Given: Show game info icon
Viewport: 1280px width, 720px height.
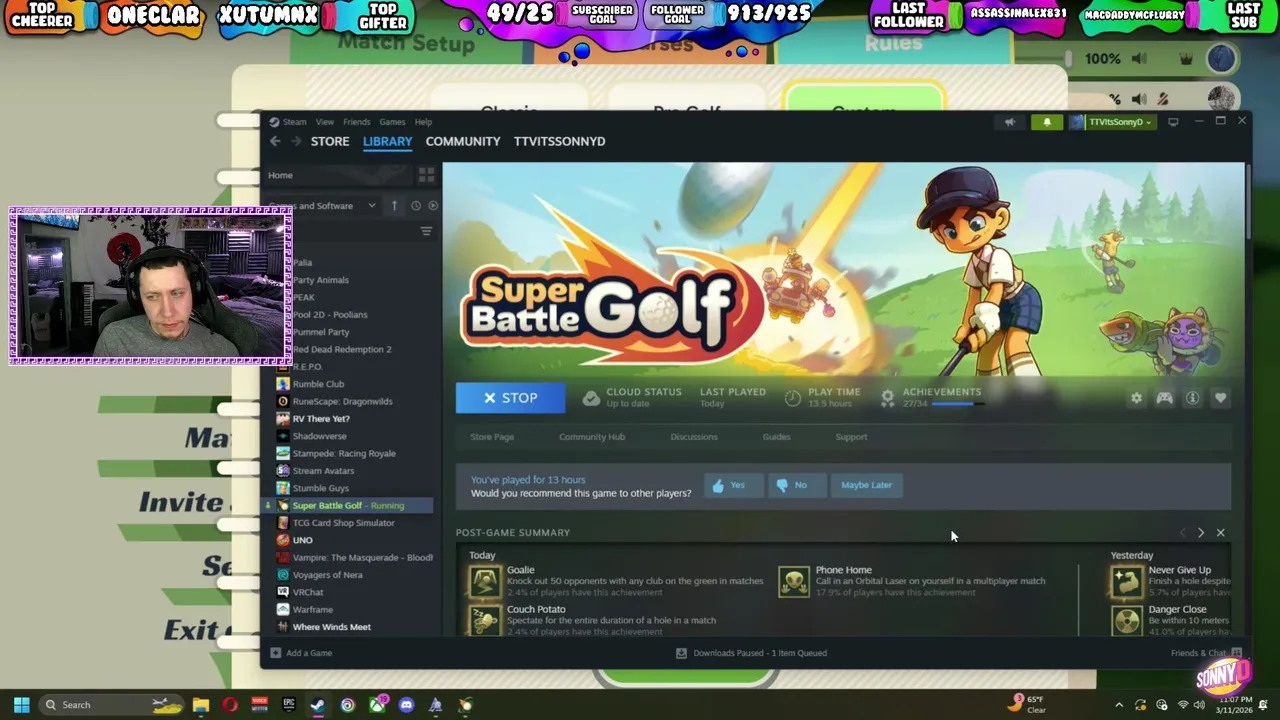Looking at the screenshot, I should click(1192, 398).
